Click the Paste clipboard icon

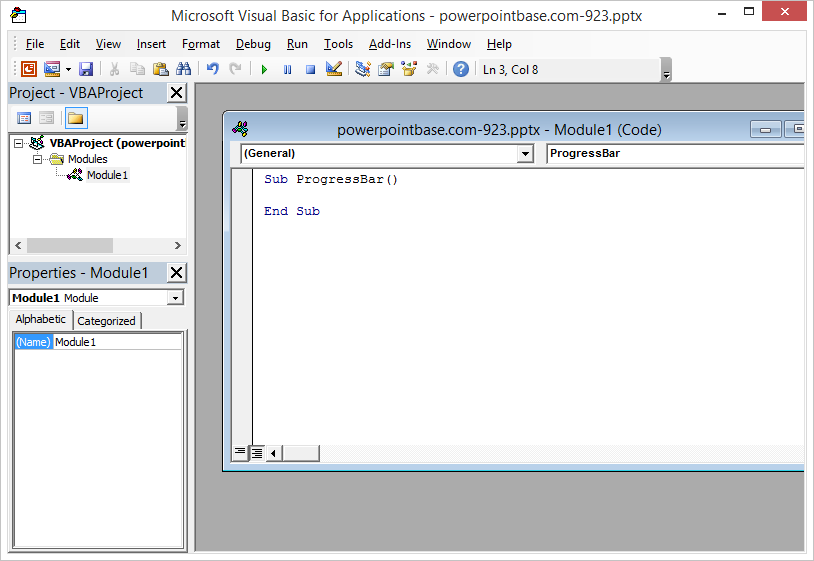pos(161,69)
